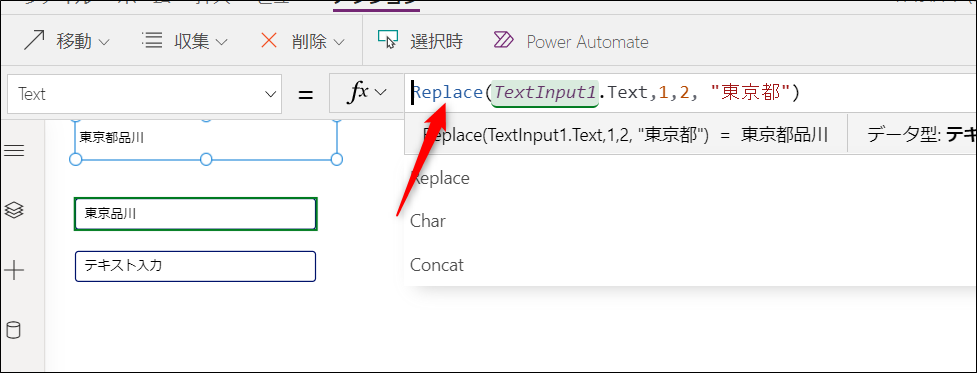Click the text input containing 東京品川
Screen dimensions: 977x373
[196, 214]
